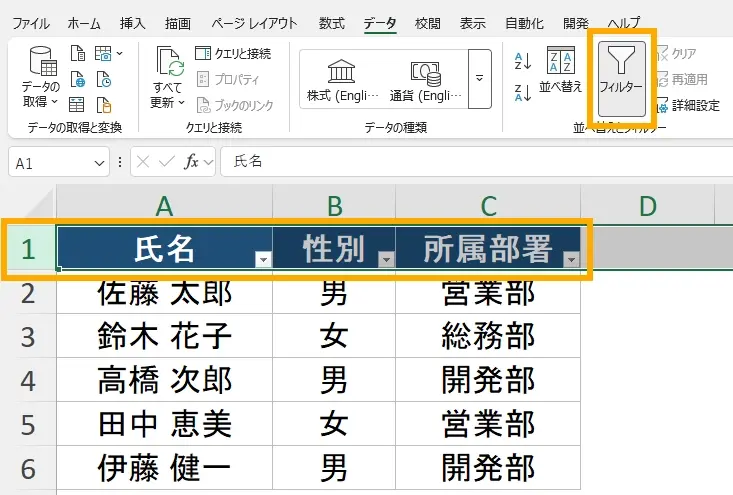Toggle the フィルター funnel button
The height and width of the screenshot is (495, 733).
coord(621,78)
